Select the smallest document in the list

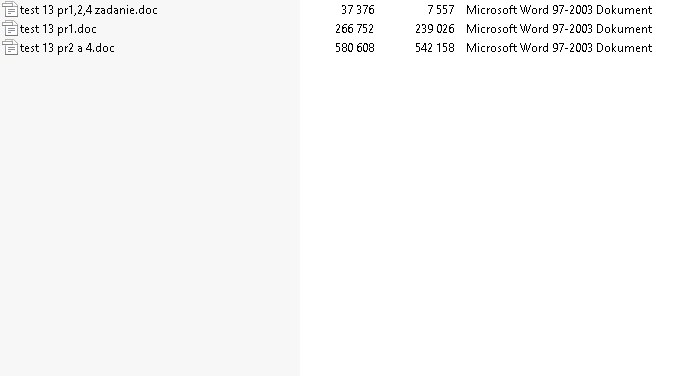click(x=88, y=10)
